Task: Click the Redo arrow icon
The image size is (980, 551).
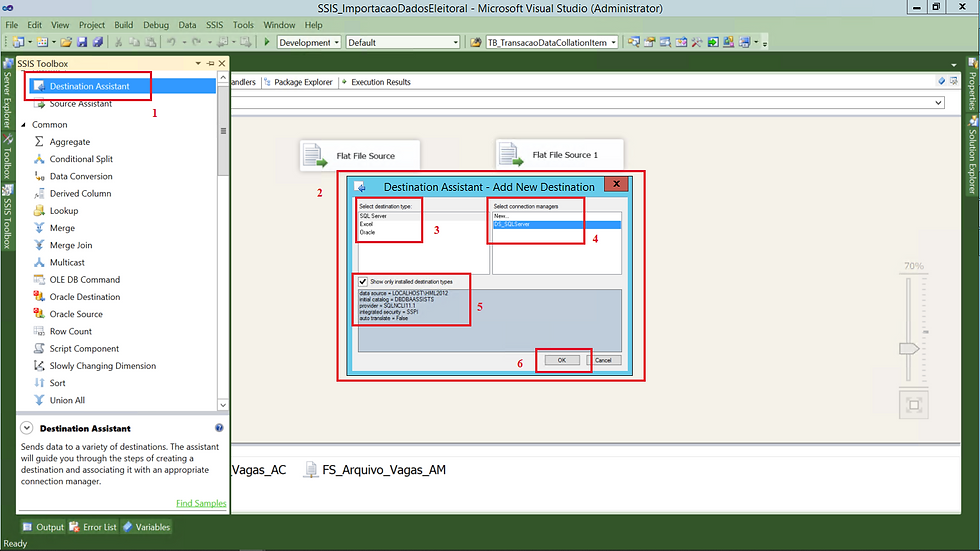Action: (x=196, y=42)
